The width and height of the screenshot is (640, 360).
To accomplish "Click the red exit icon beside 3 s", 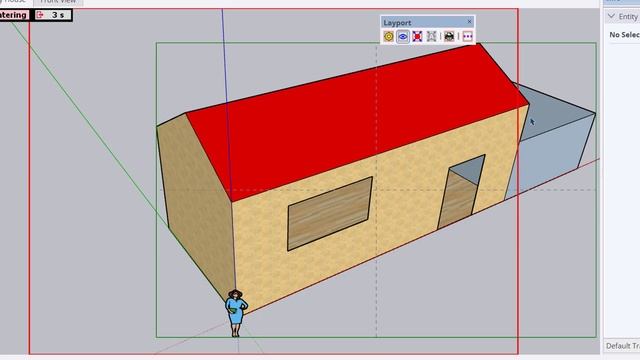I will click(x=40, y=15).
